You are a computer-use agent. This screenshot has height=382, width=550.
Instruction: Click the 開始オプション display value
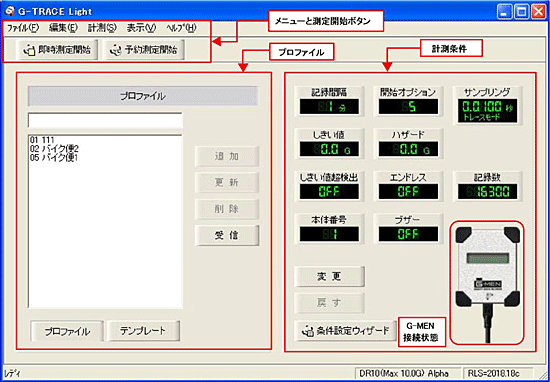(408, 107)
